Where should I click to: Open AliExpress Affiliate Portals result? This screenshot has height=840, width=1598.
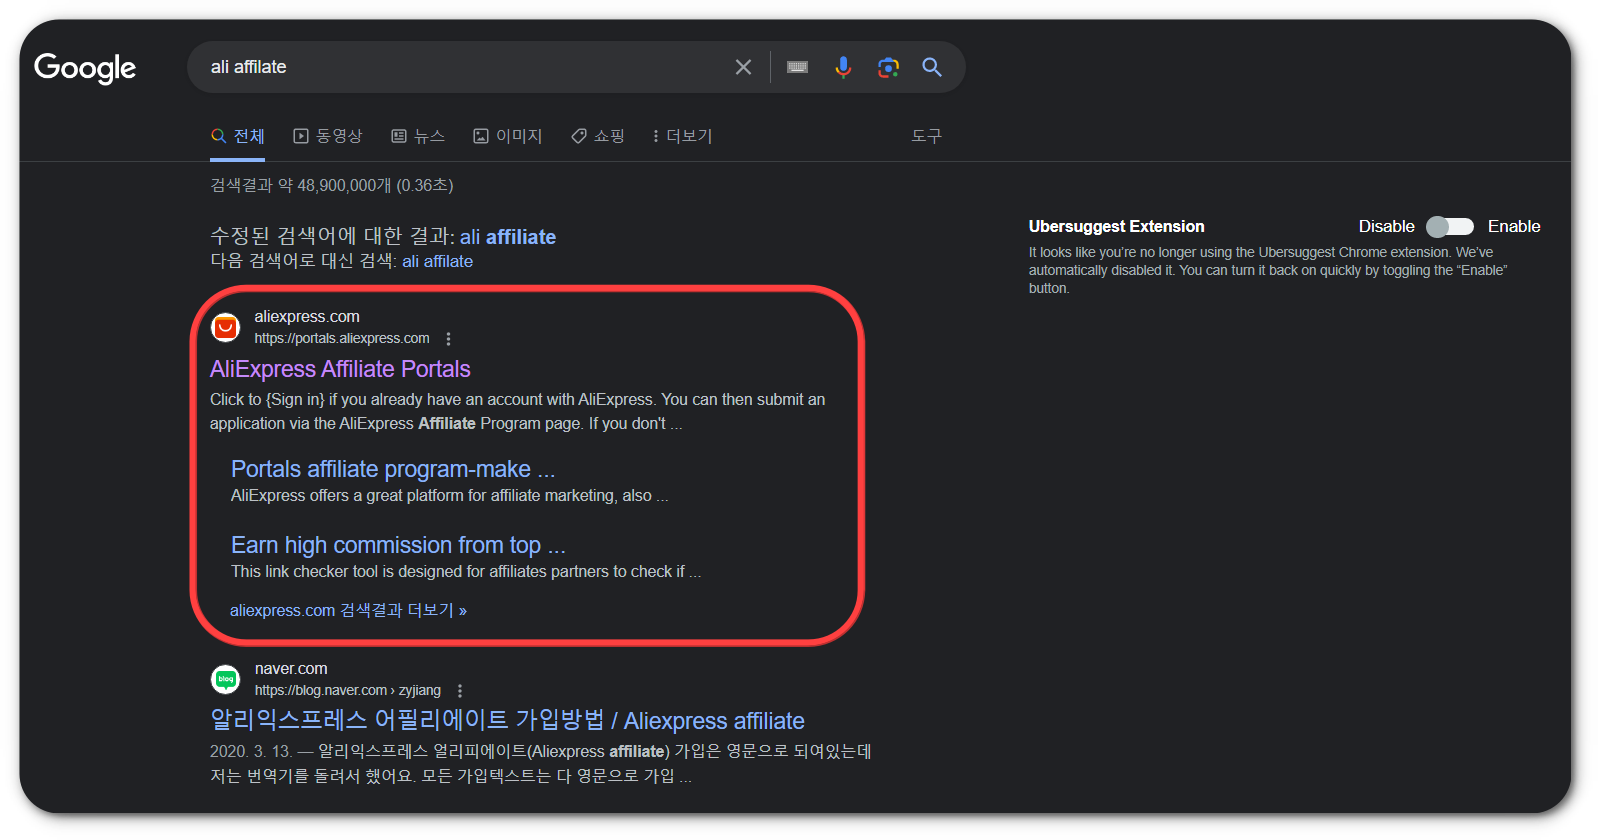[x=340, y=369]
